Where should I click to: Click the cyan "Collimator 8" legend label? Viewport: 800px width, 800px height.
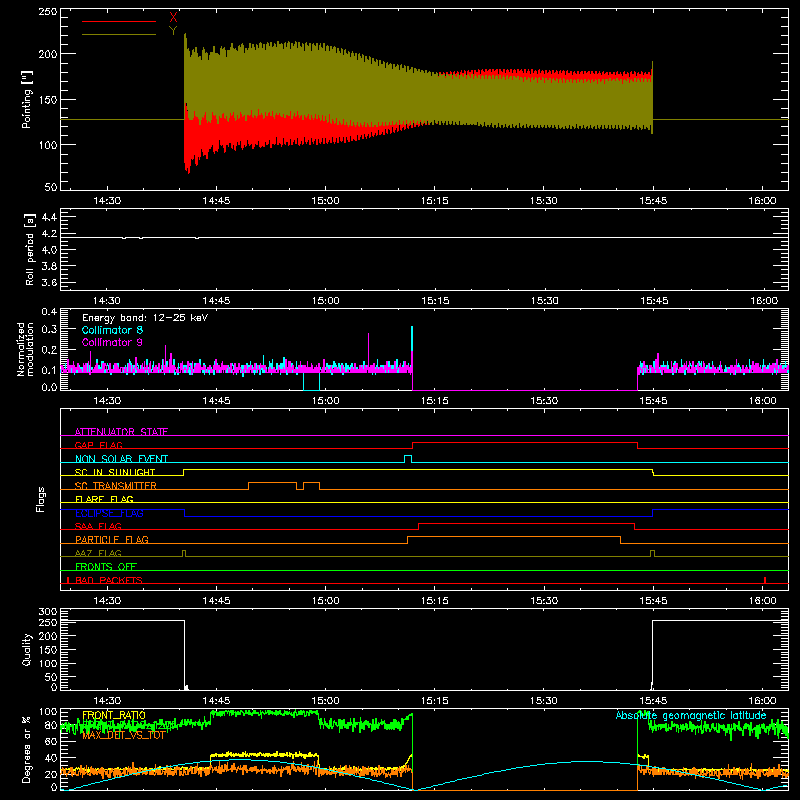coord(112,330)
